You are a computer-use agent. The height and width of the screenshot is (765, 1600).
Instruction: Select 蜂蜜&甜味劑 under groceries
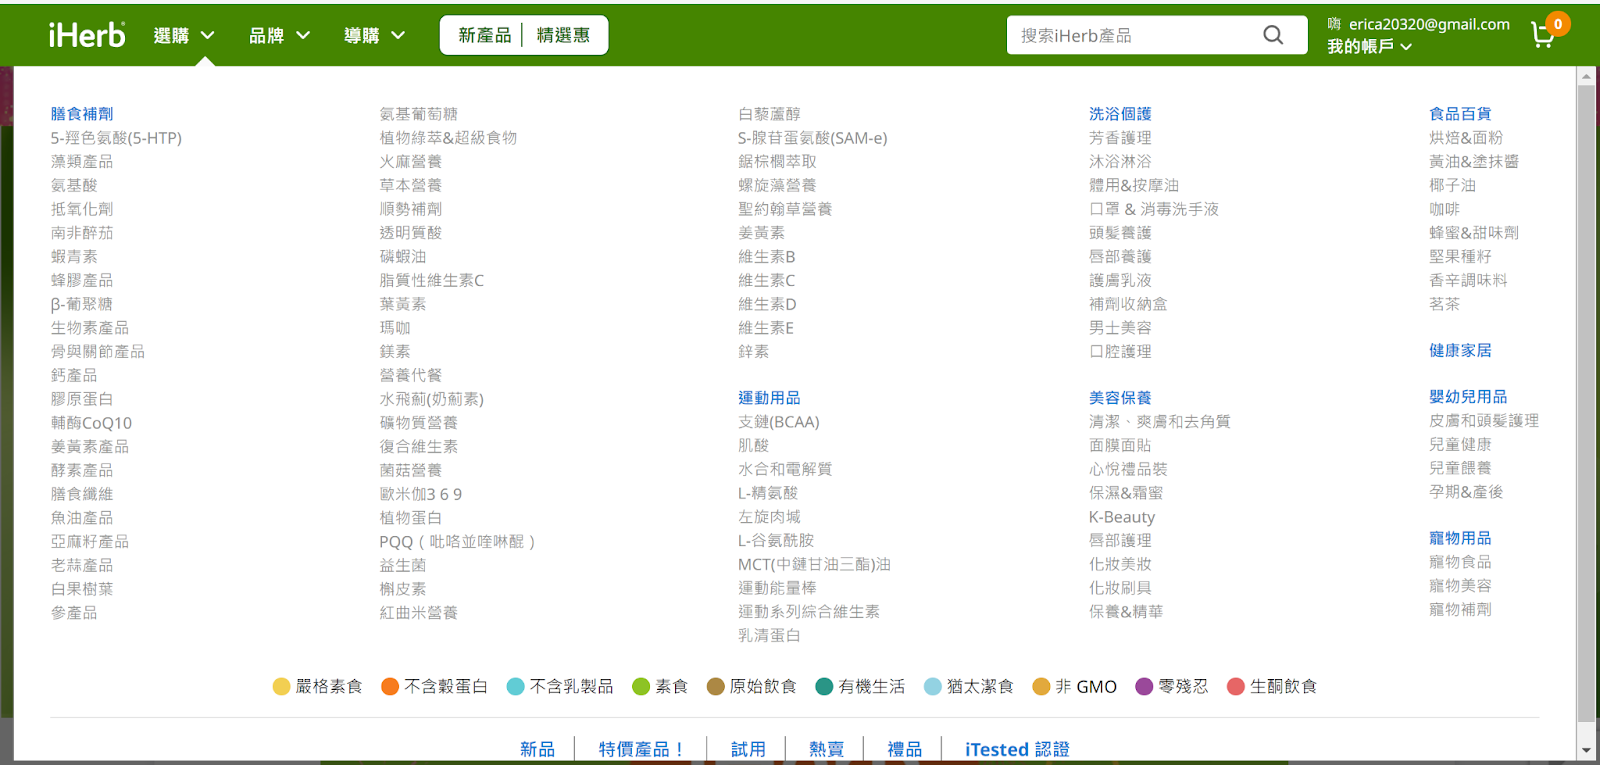coord(1474,233)
